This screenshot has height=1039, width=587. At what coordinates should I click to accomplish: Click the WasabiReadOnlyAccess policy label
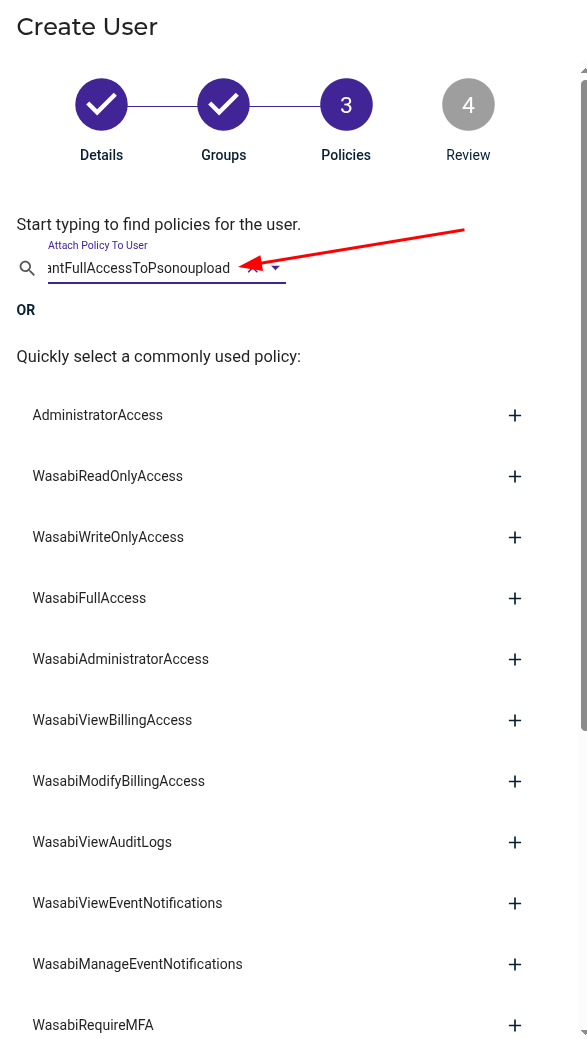pyautogui.click(x=106, y=476)
